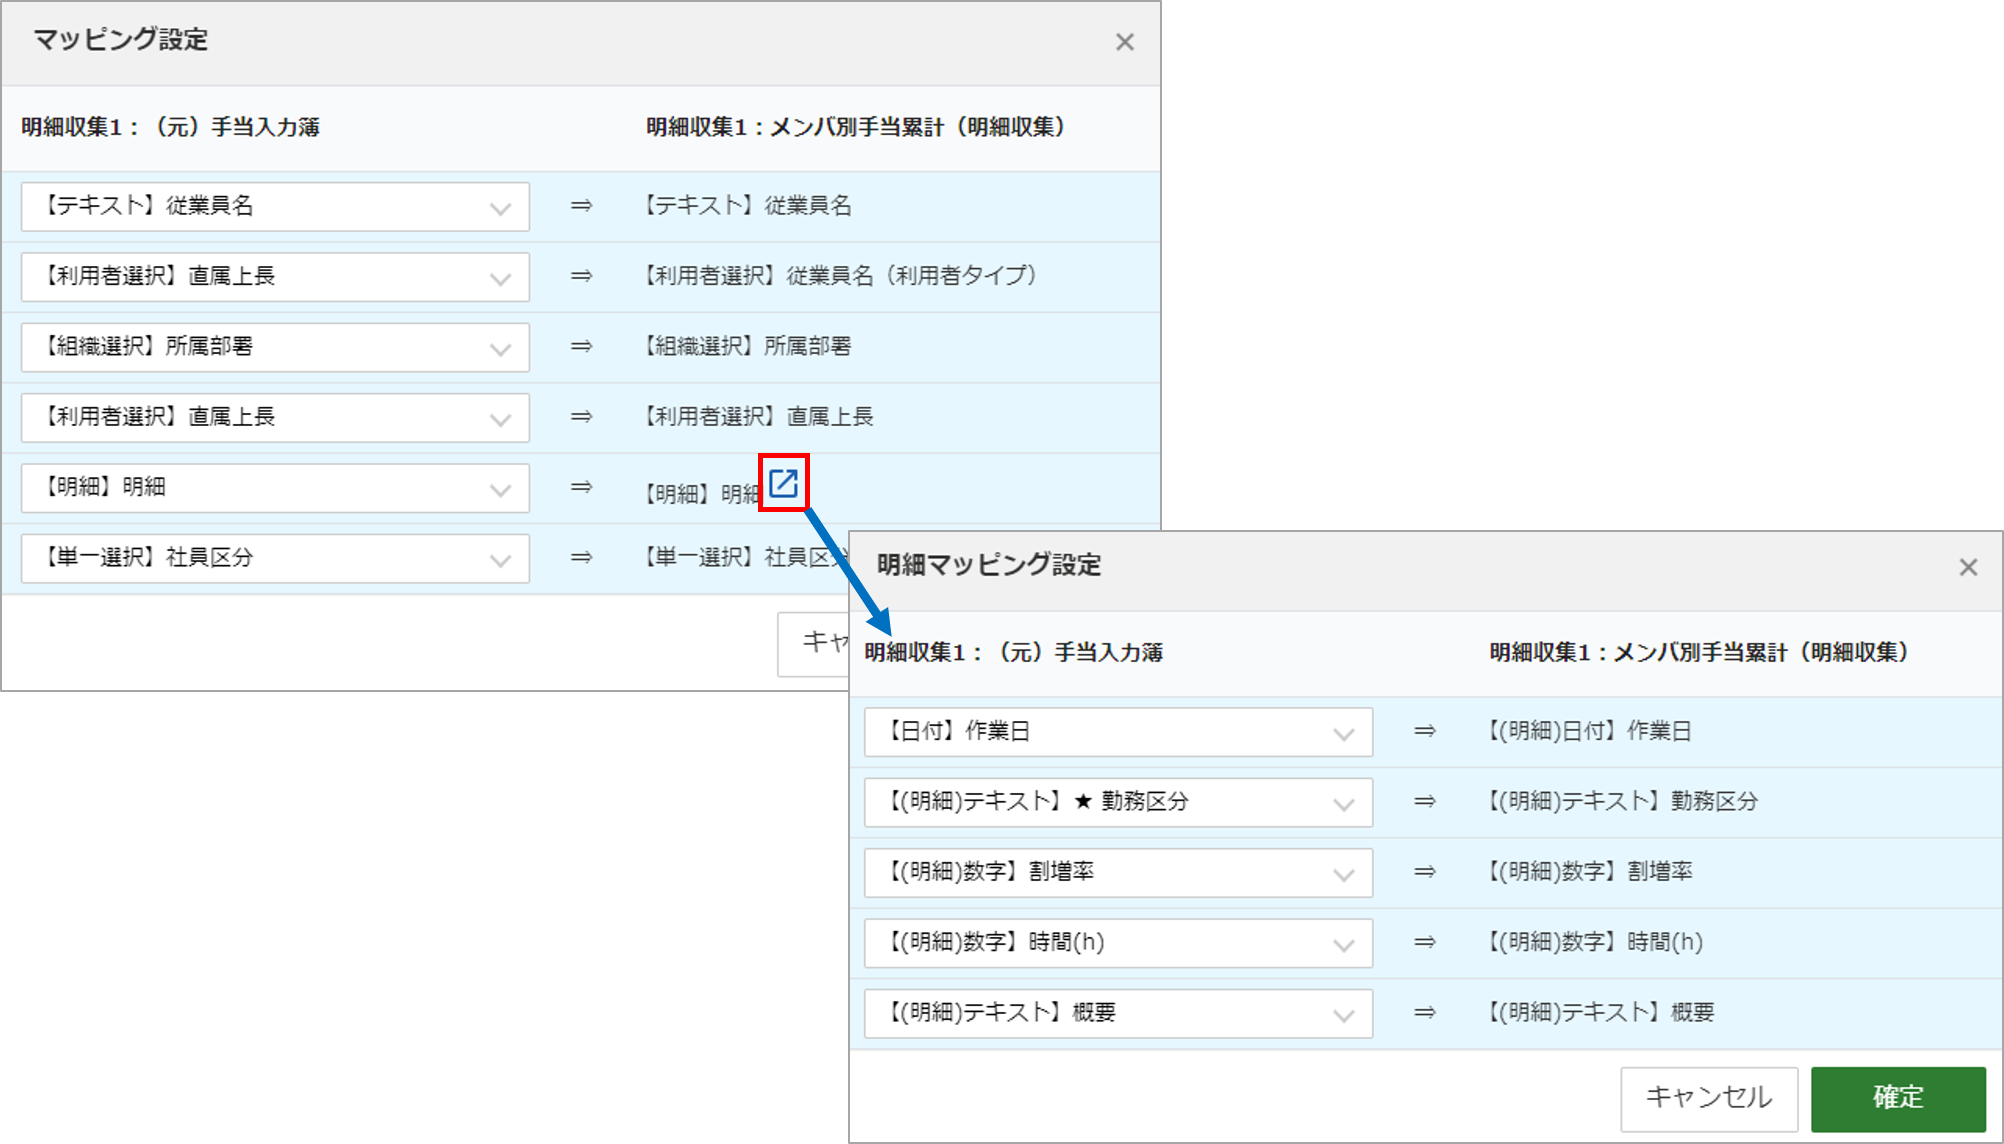The width and height of the screenshot is (2004, 1144).
Task: Close the マッピング設定 dialog with X
Action: (1125, 42)
